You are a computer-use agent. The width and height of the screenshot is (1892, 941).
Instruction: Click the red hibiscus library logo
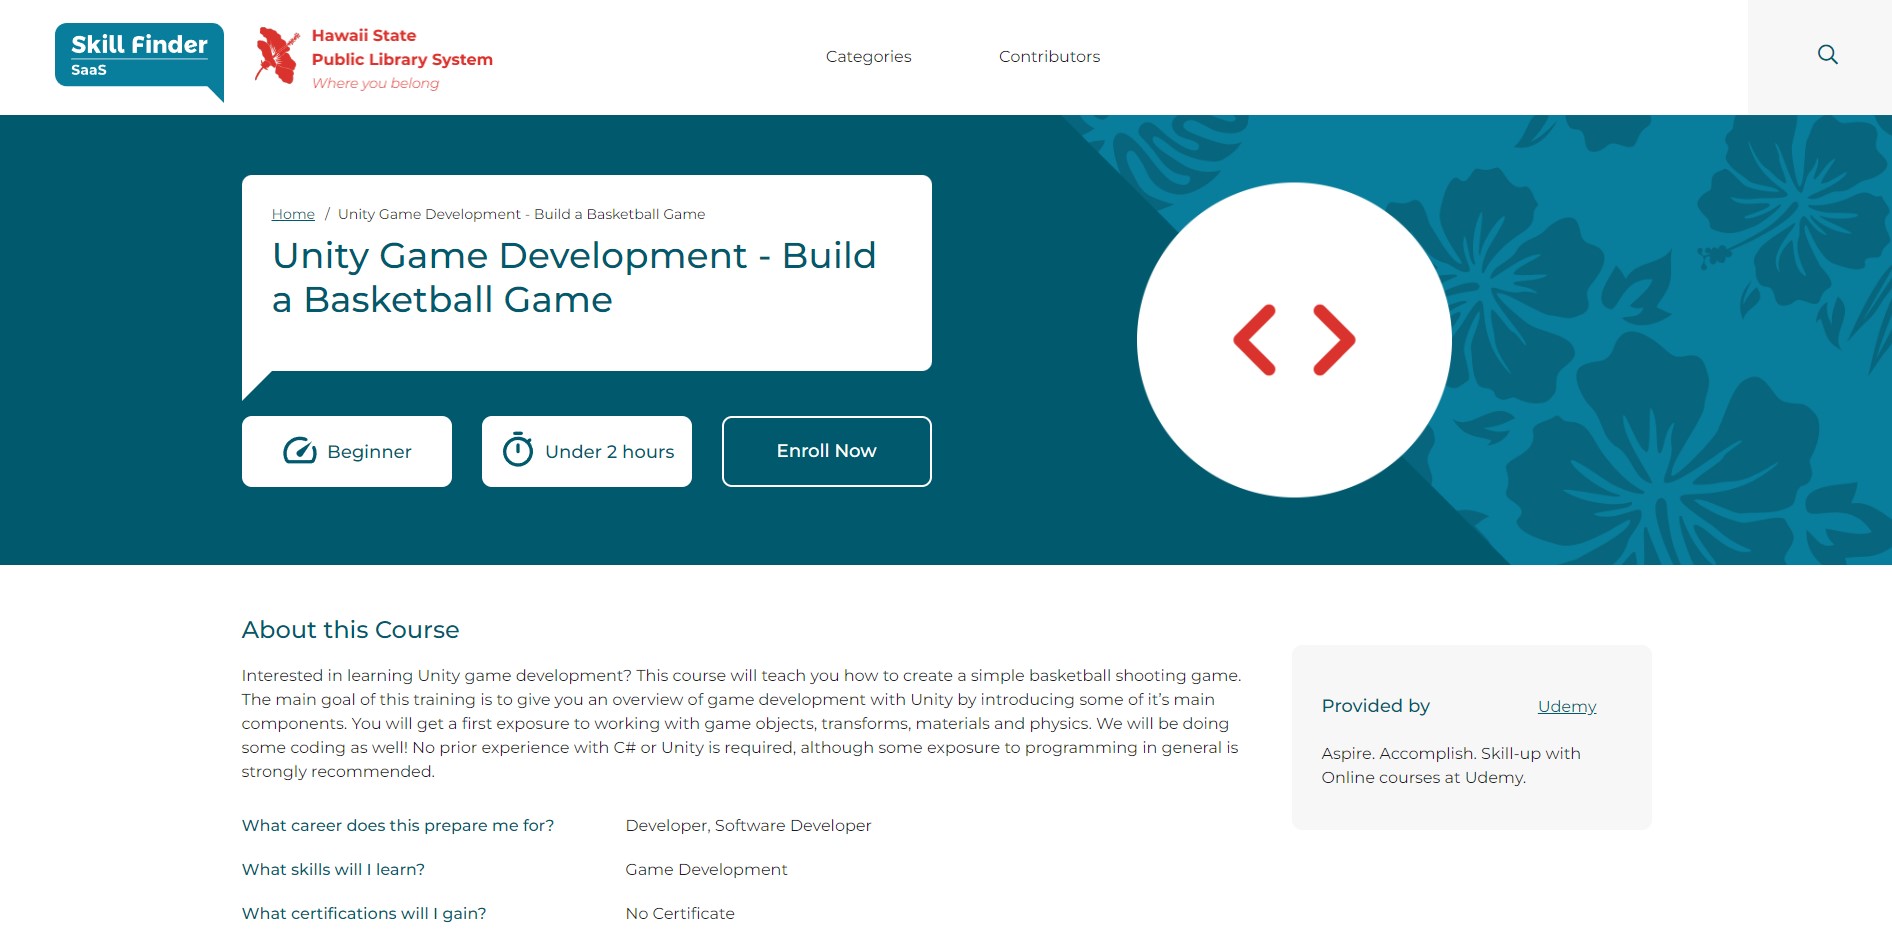tap(277, 56)
